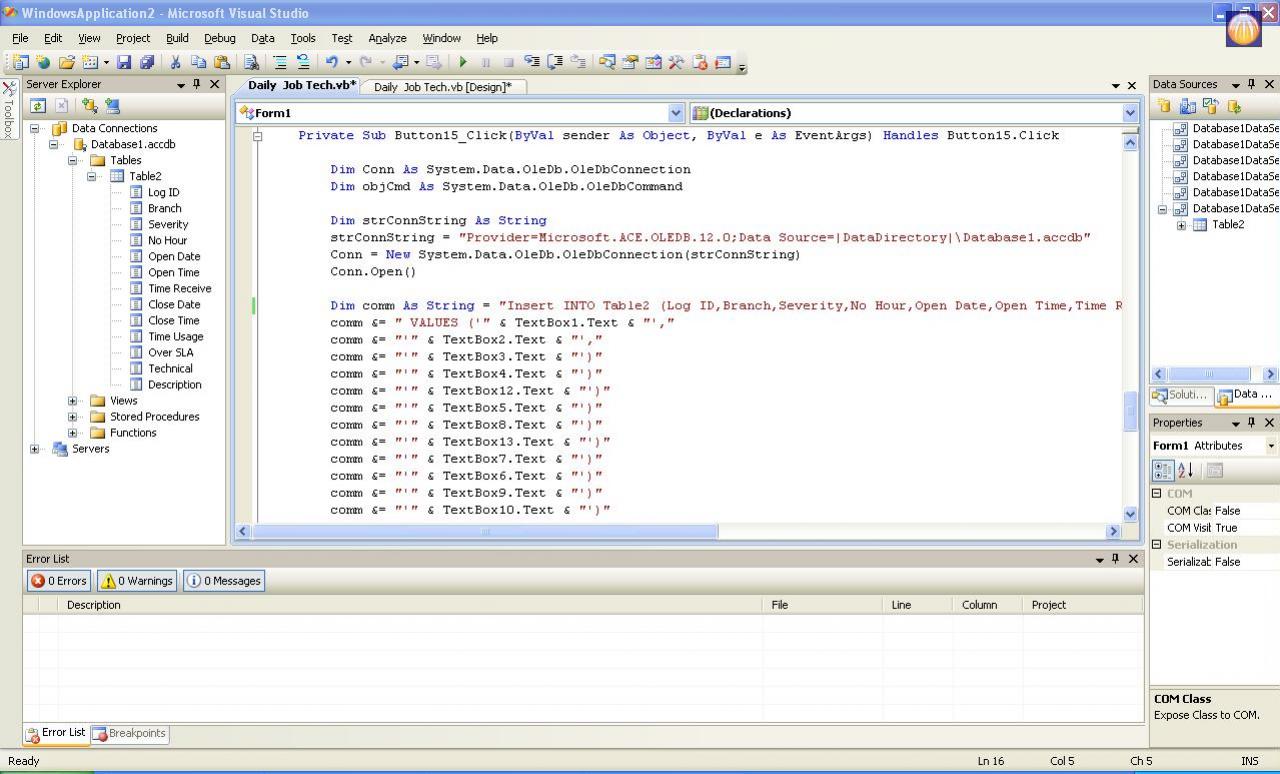The height and width of the screenshot is (774, 1280).
Task: Click the Undo arrow icon
Action: (331, 62)
